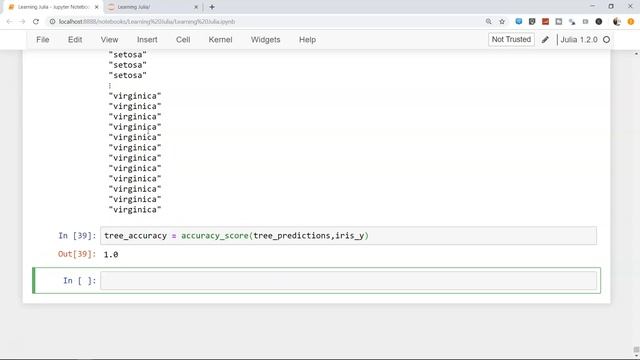The width and height of the screenshot is (640, 360).
Task: Click the In [39]: prompt label
Action: coord(77,236)
